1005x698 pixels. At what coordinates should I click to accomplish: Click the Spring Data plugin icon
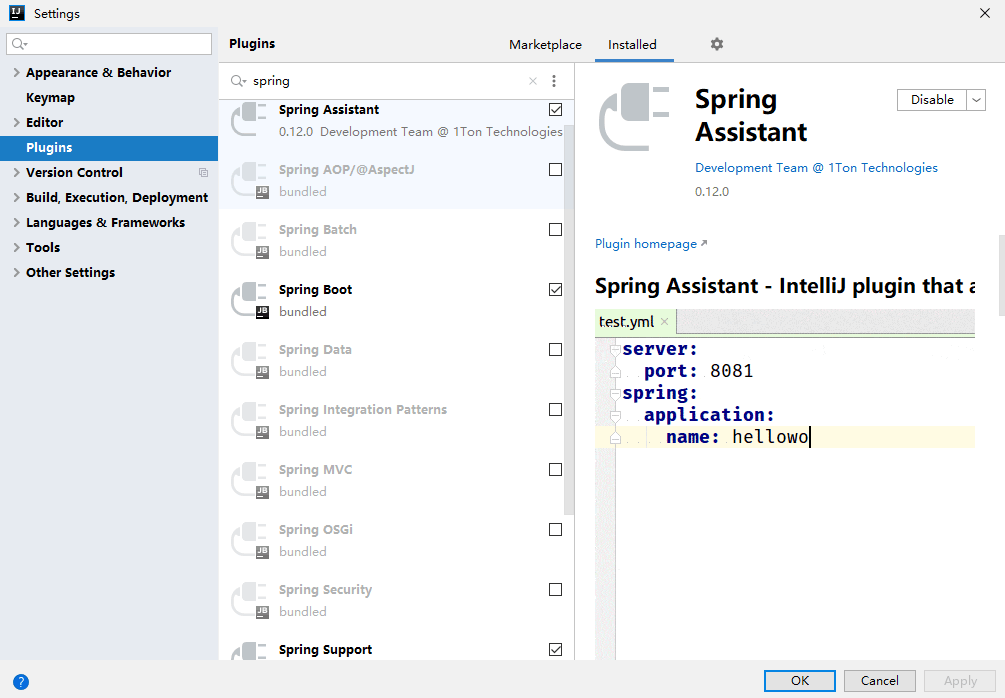[249, 360]
